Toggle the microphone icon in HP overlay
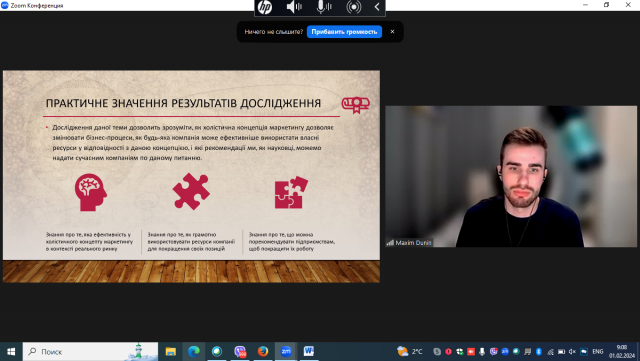The height and width of the screenshot is (361, 640). (324, 7)
